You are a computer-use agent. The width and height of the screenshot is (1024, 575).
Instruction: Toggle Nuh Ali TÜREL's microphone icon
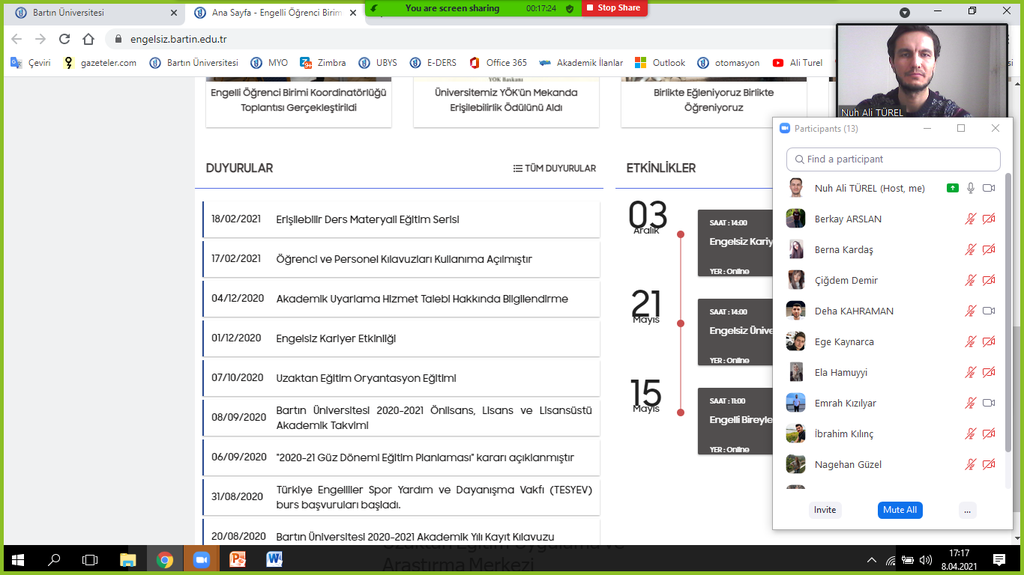point(970,188)
